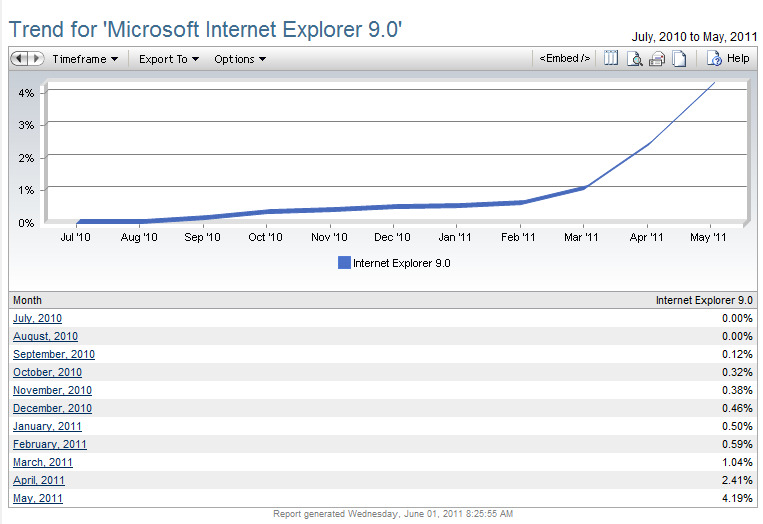Select the 2.41% value for April
Screen dimensions: 763x524
737,480
